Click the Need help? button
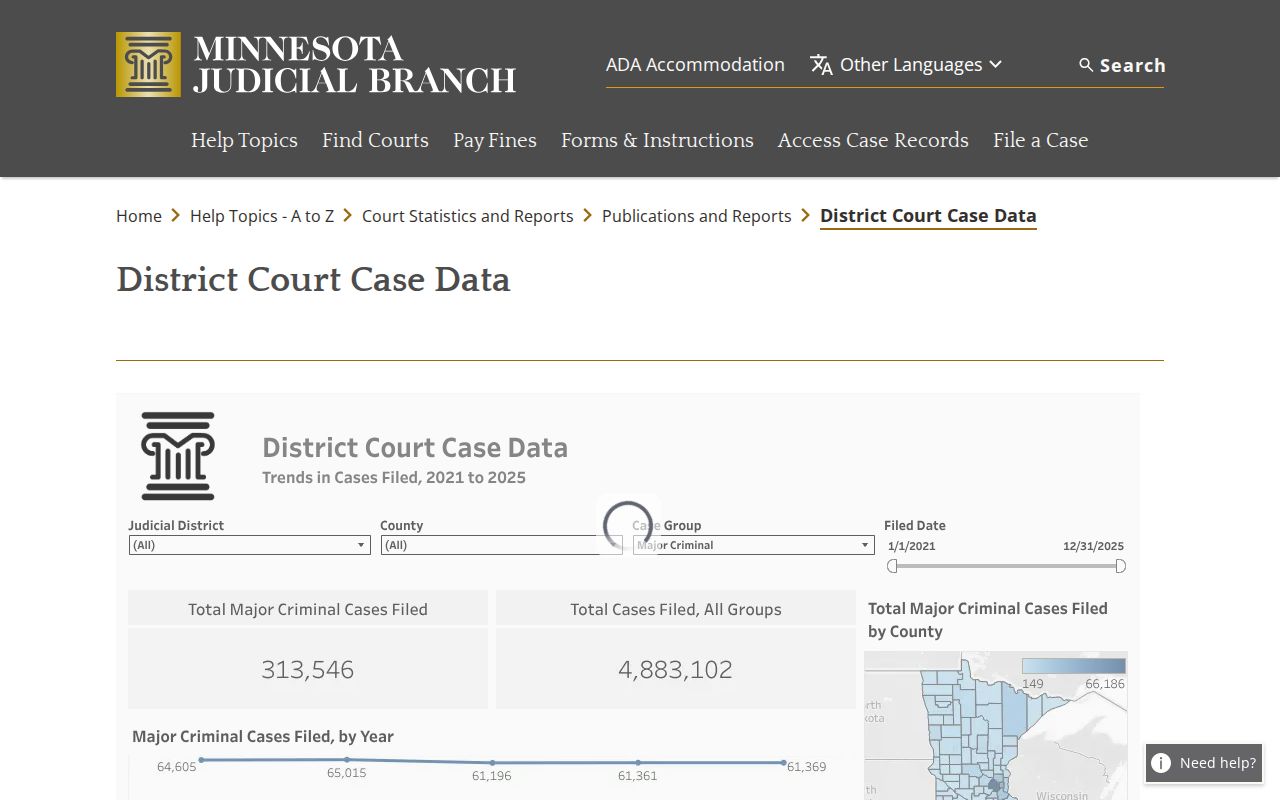 (1204, 763)
